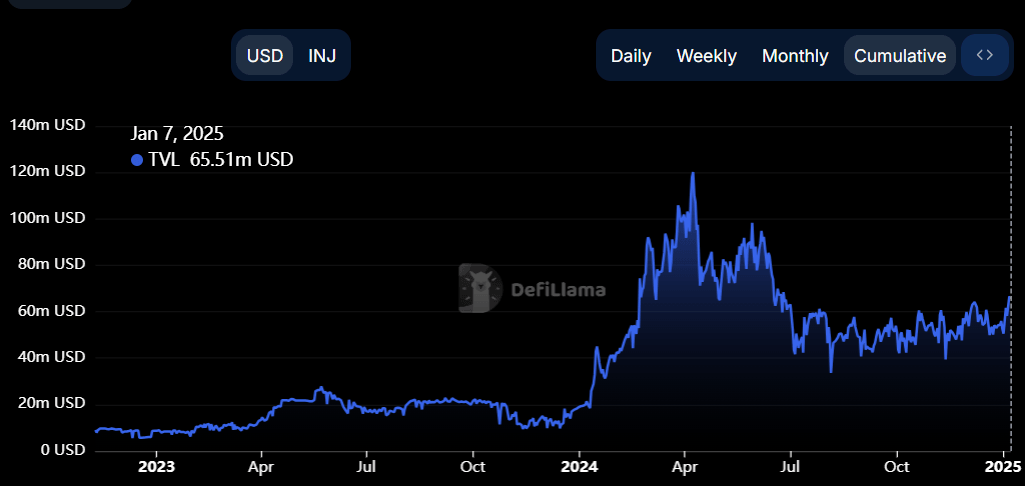
Task: Click the blue TVL legend dot
Action: tap(137, 160)
